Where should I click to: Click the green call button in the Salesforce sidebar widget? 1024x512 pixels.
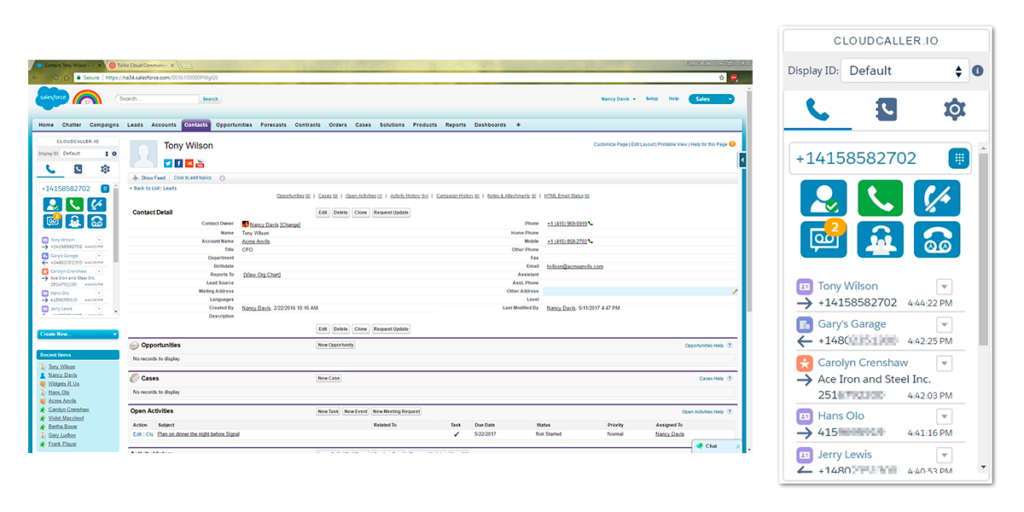click(74, 204)
